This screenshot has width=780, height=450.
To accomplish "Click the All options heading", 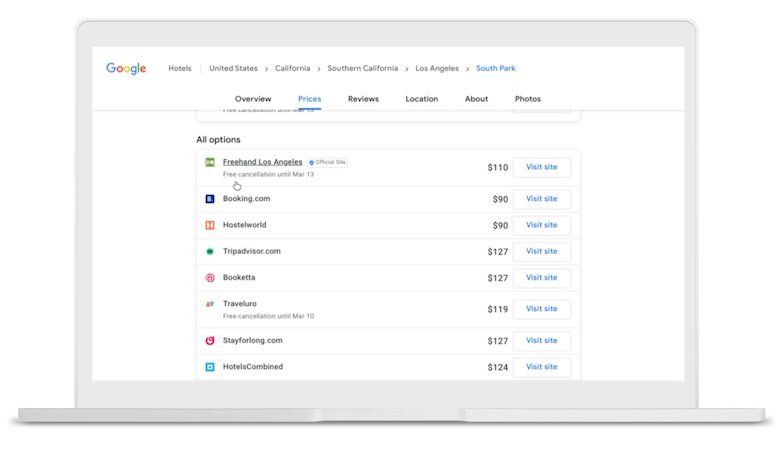I will pos(218,140).
